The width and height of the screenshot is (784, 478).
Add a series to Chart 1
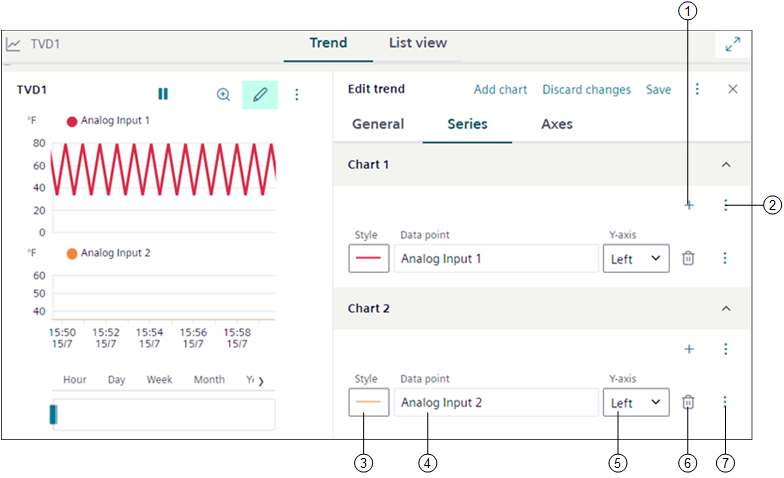coord(688,205)
